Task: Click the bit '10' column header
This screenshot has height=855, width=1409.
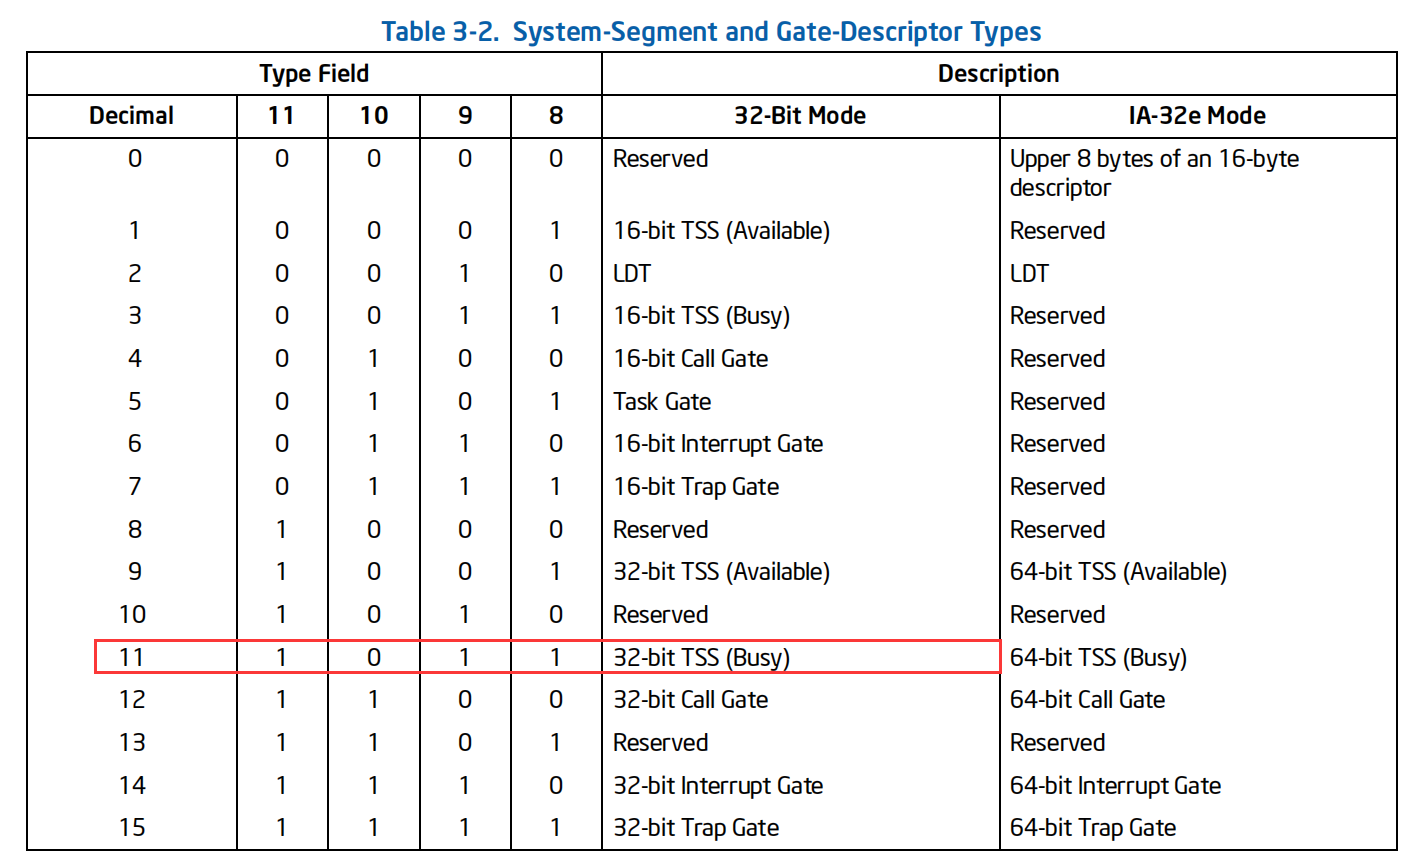Action: point(374,116)
